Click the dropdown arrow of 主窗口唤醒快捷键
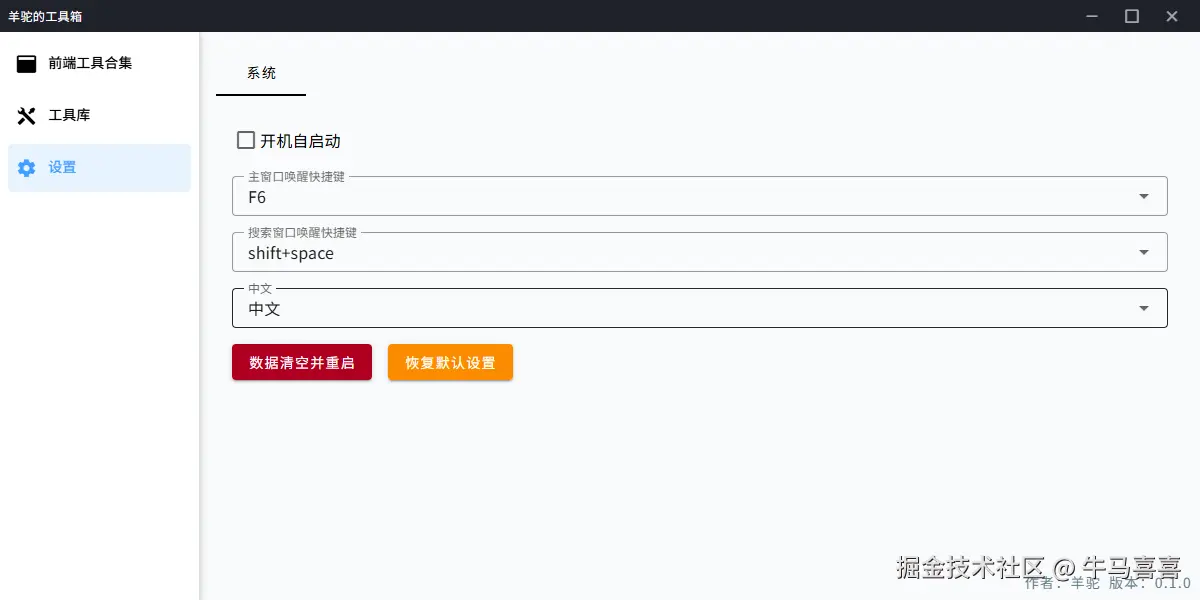 point(1143,196)
